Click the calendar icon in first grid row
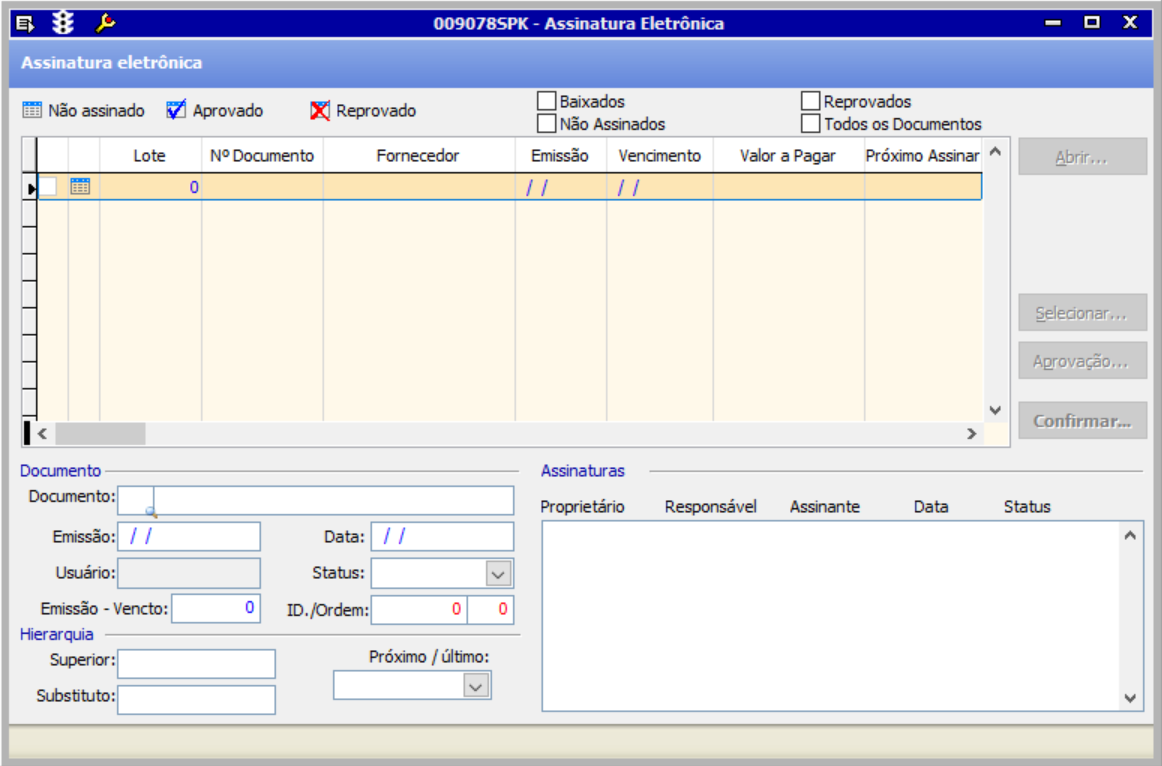Viewport: 1162px width, 766px height. 81,186
